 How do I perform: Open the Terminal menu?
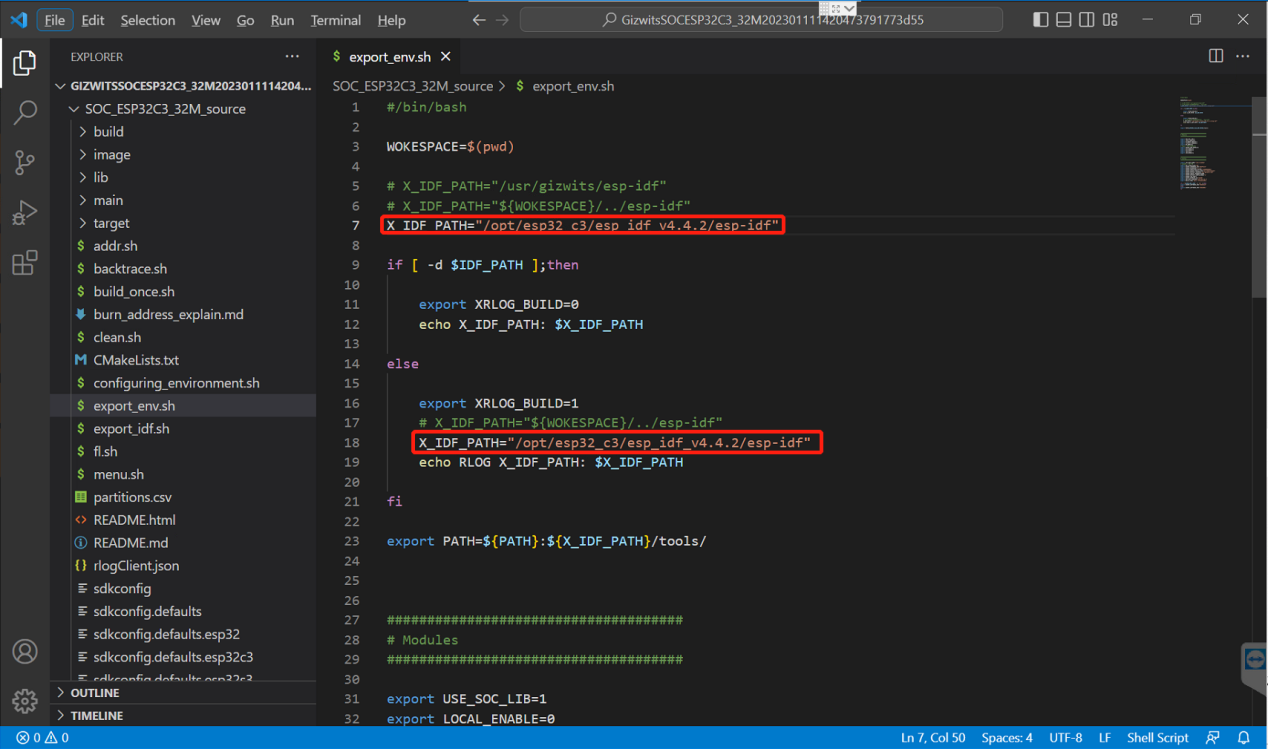tap(335, 20)
